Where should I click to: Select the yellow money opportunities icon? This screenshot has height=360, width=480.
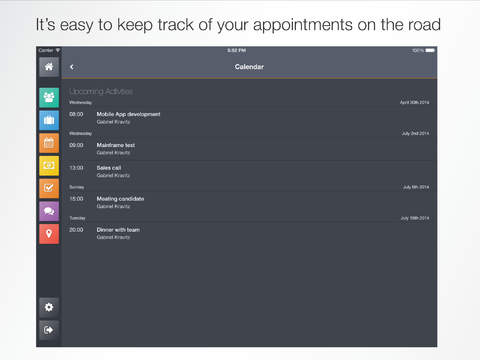pyautogui.click(x=49, y=166)
